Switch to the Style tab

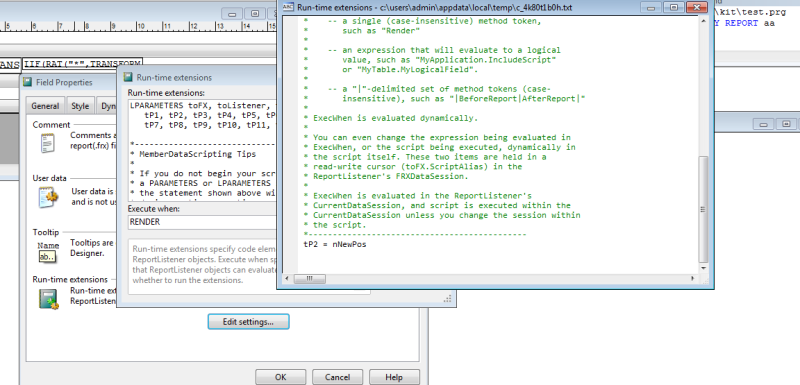(80, 106)
